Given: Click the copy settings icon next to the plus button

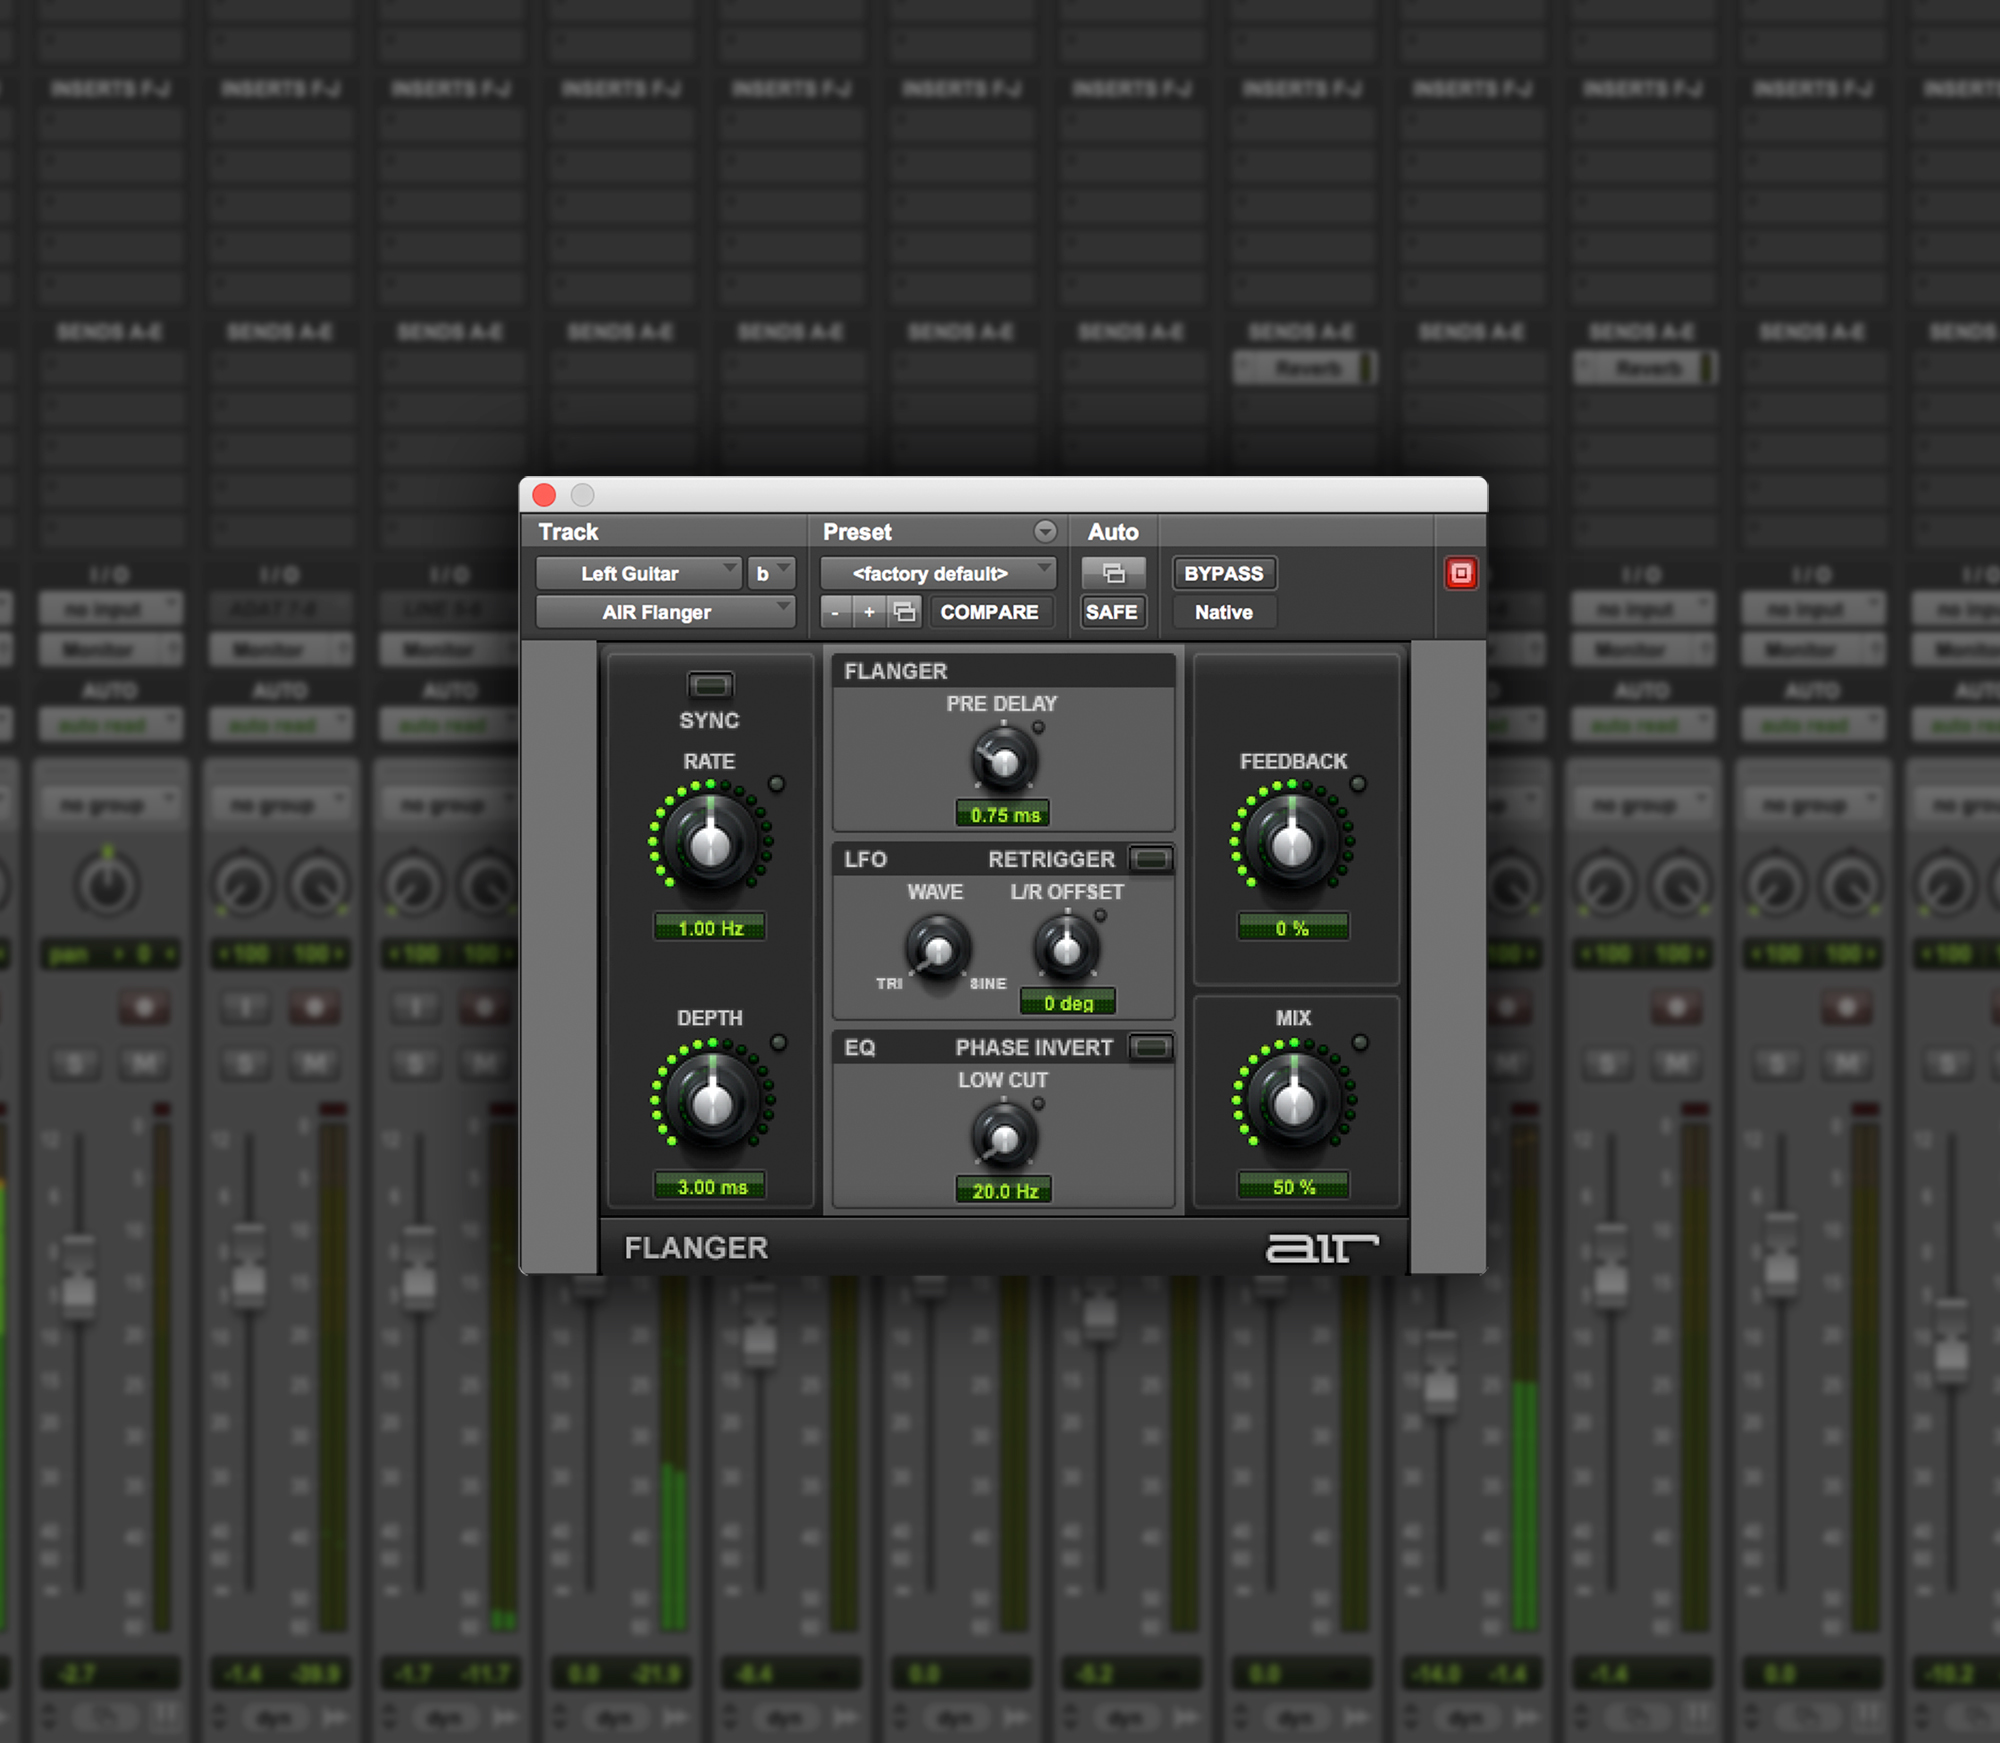Looking at the screenshot, I should pyautogui.click(x=905, y=612).
